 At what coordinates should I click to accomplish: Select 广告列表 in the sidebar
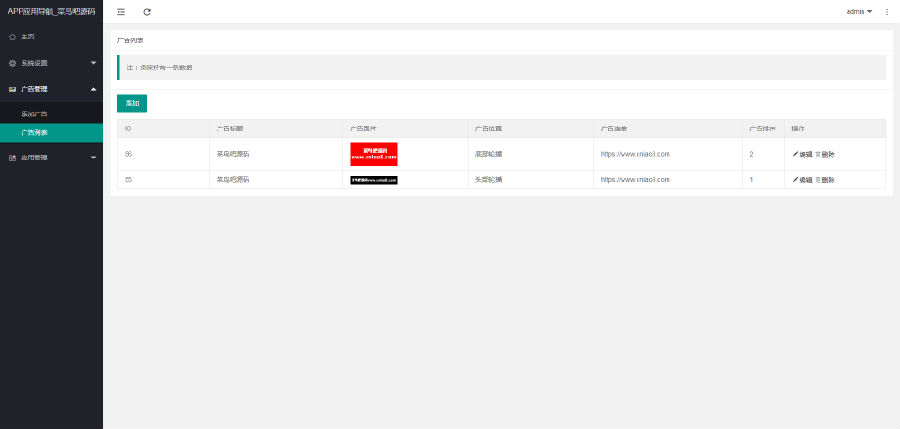(35, 132)
